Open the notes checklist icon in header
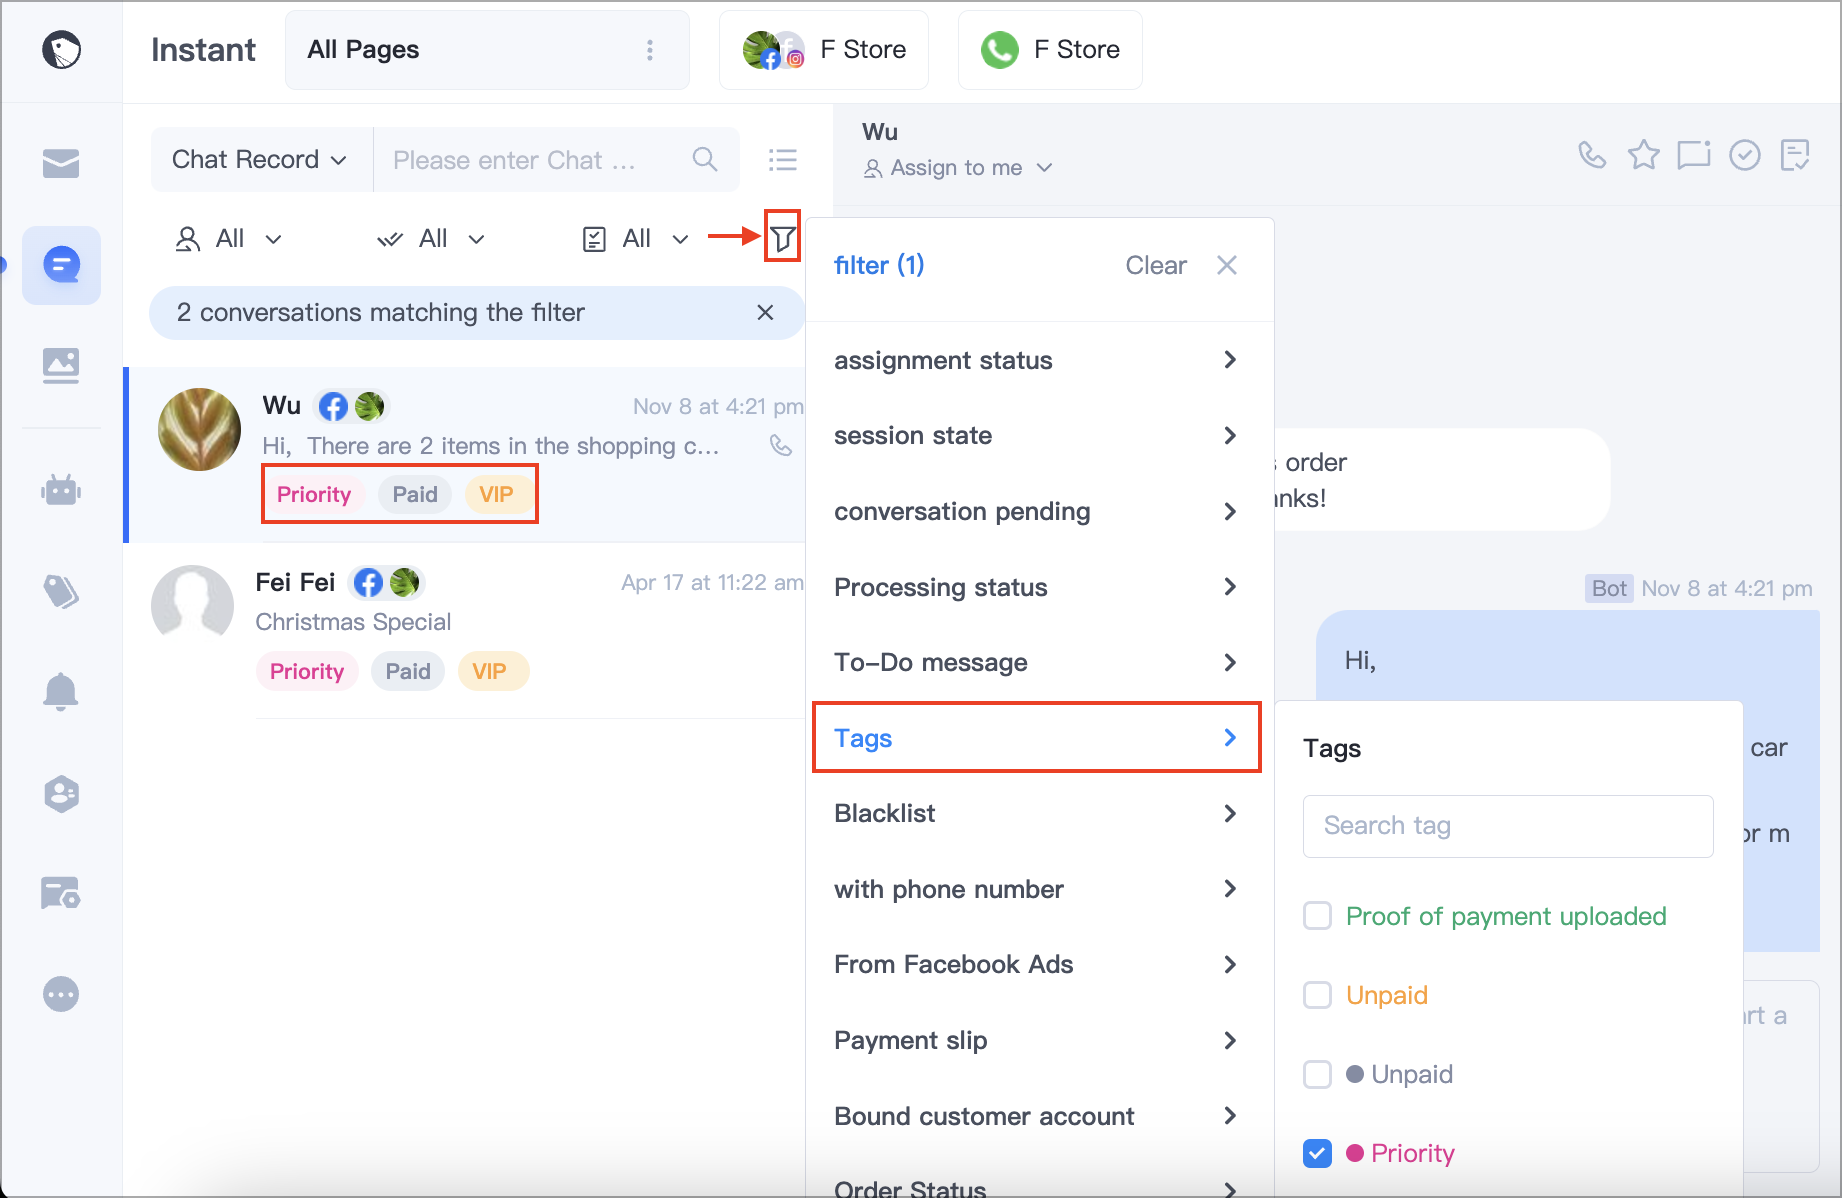 [x=1796, y=155]
